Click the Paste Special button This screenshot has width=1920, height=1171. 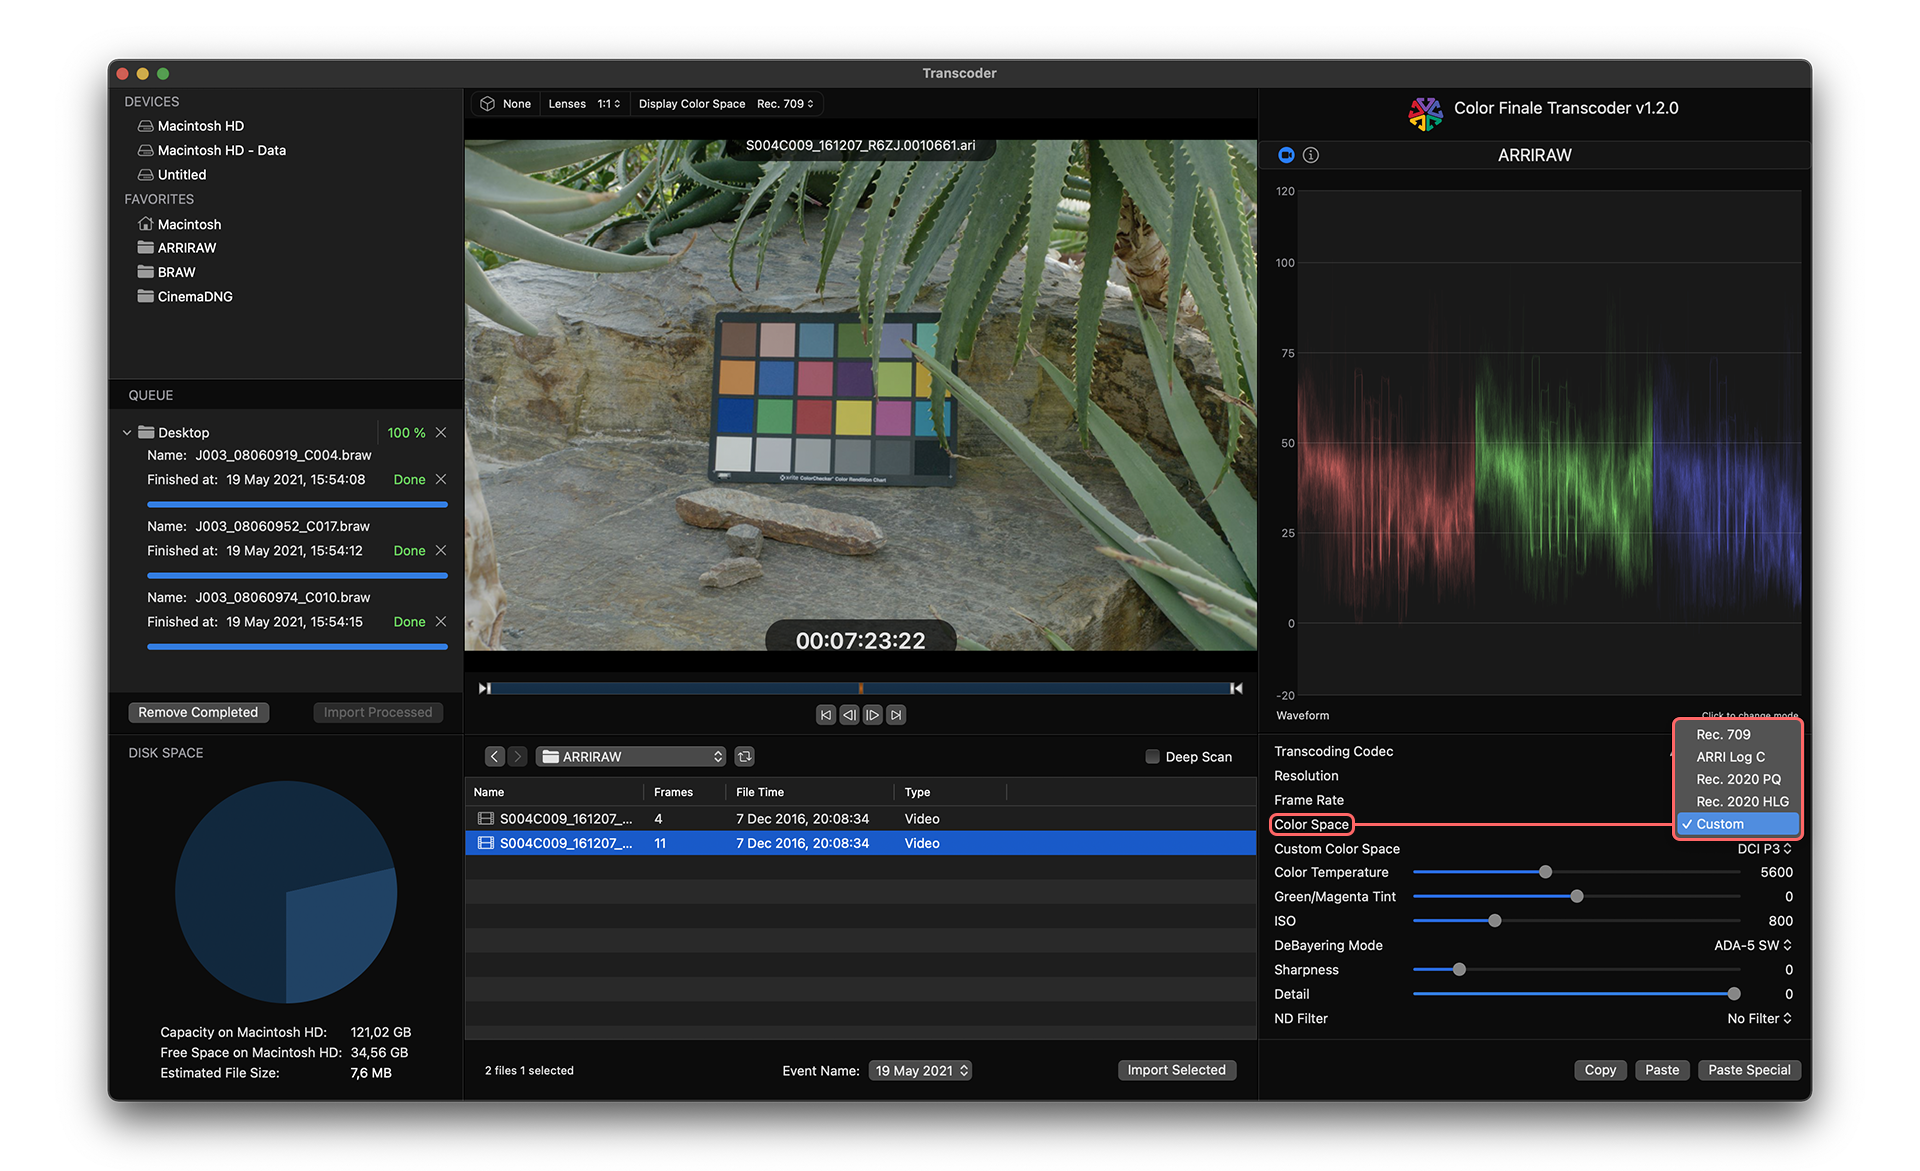coord(1749,1071)
